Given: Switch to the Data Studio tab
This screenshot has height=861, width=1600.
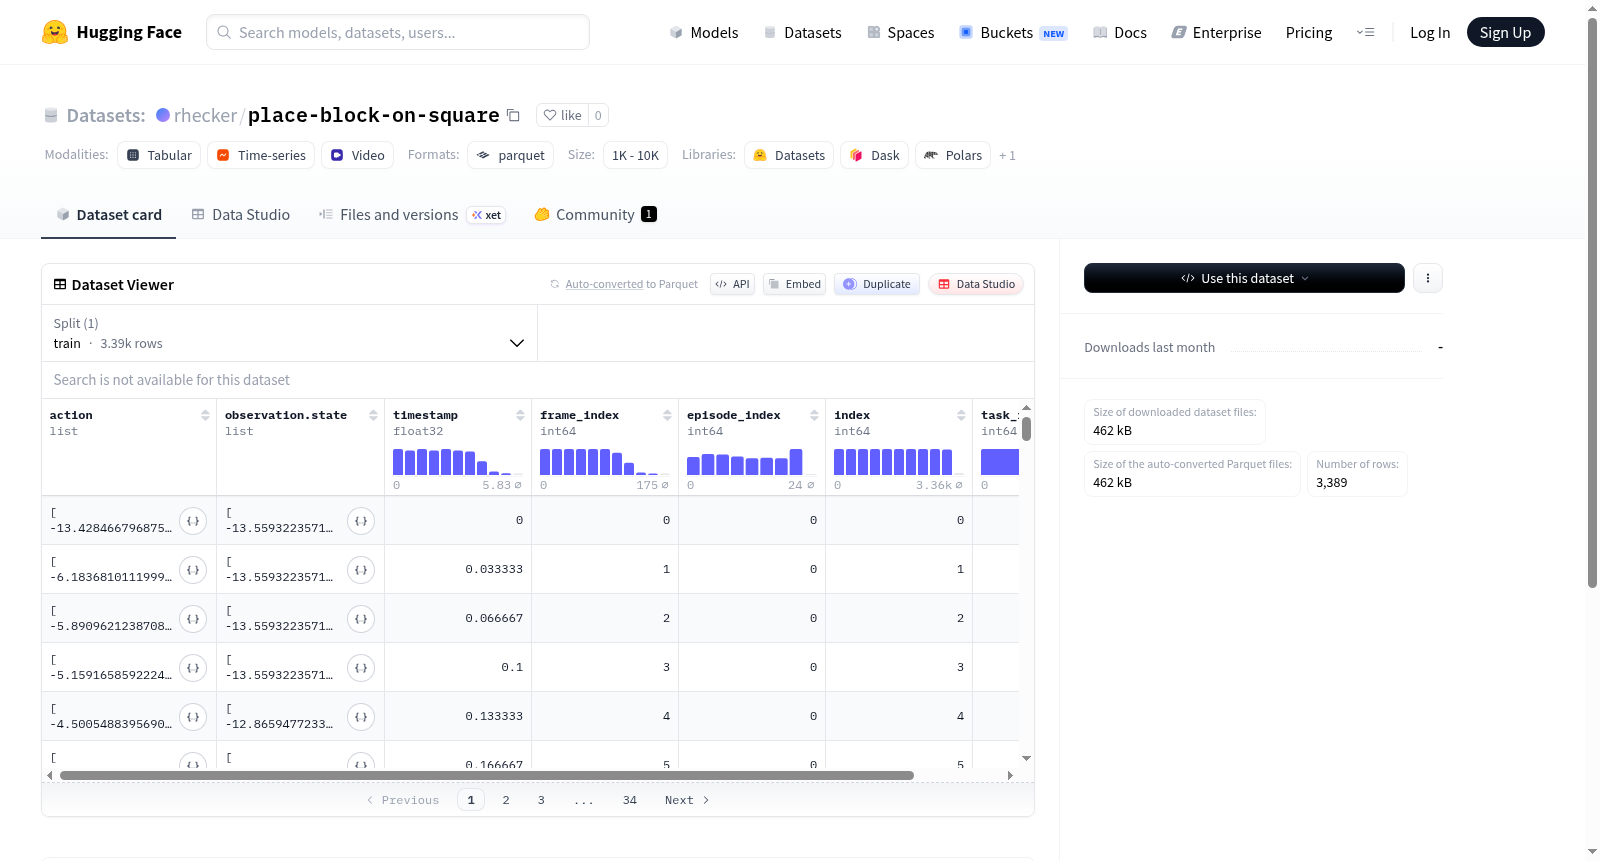Looking at the screenshot, I should 241,215.
